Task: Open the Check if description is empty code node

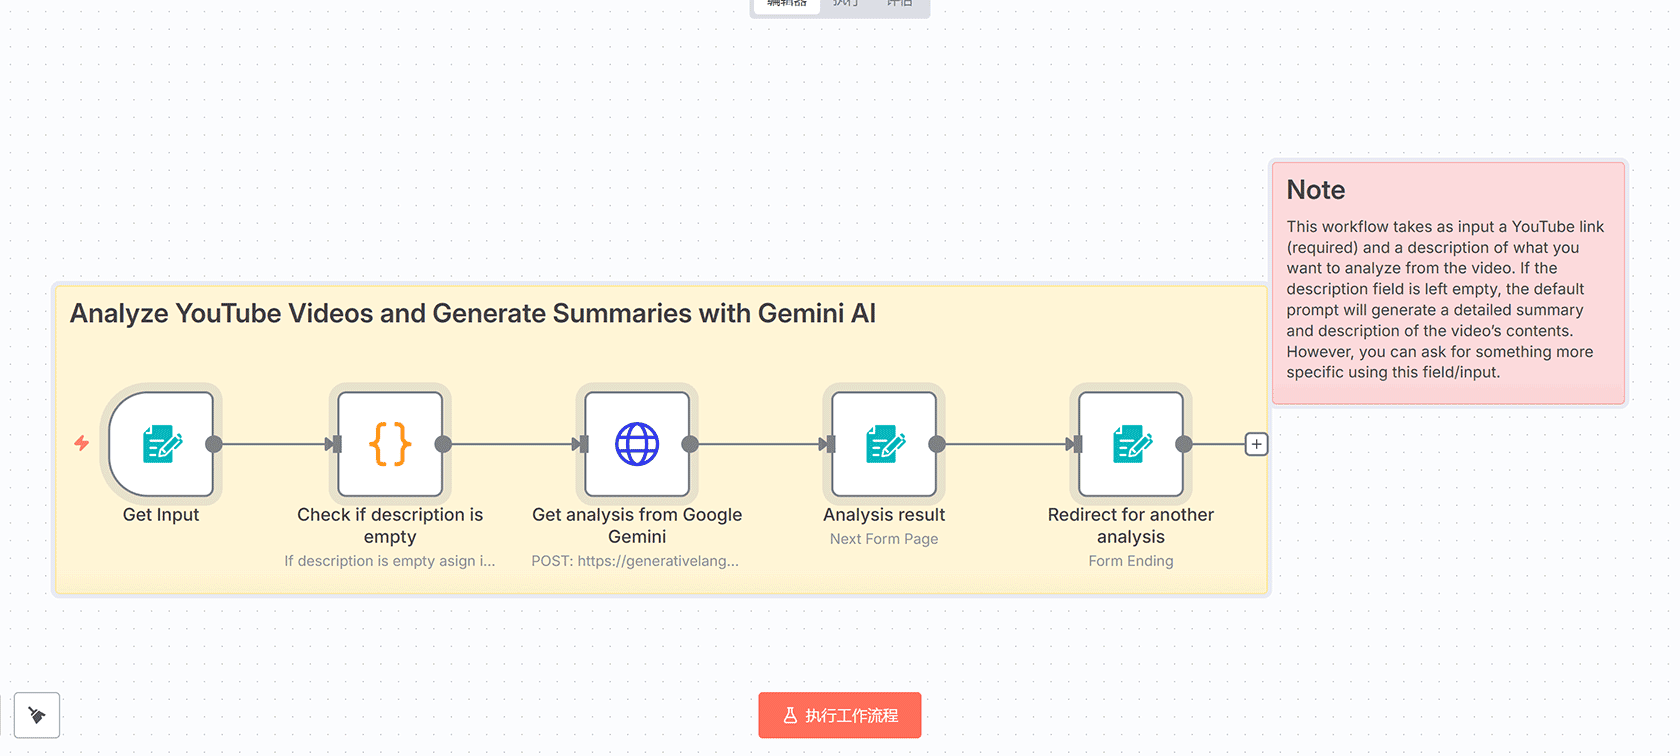Action: (390, 444)
